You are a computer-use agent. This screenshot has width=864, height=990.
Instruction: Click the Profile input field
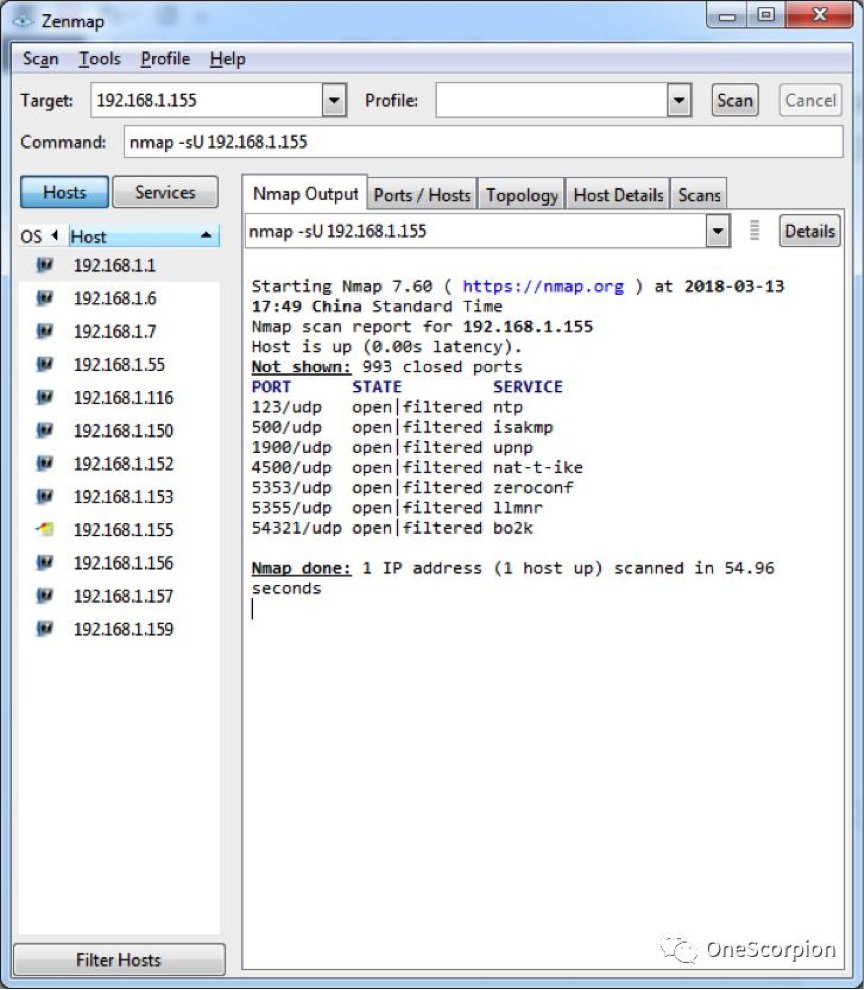click(551, 100)
